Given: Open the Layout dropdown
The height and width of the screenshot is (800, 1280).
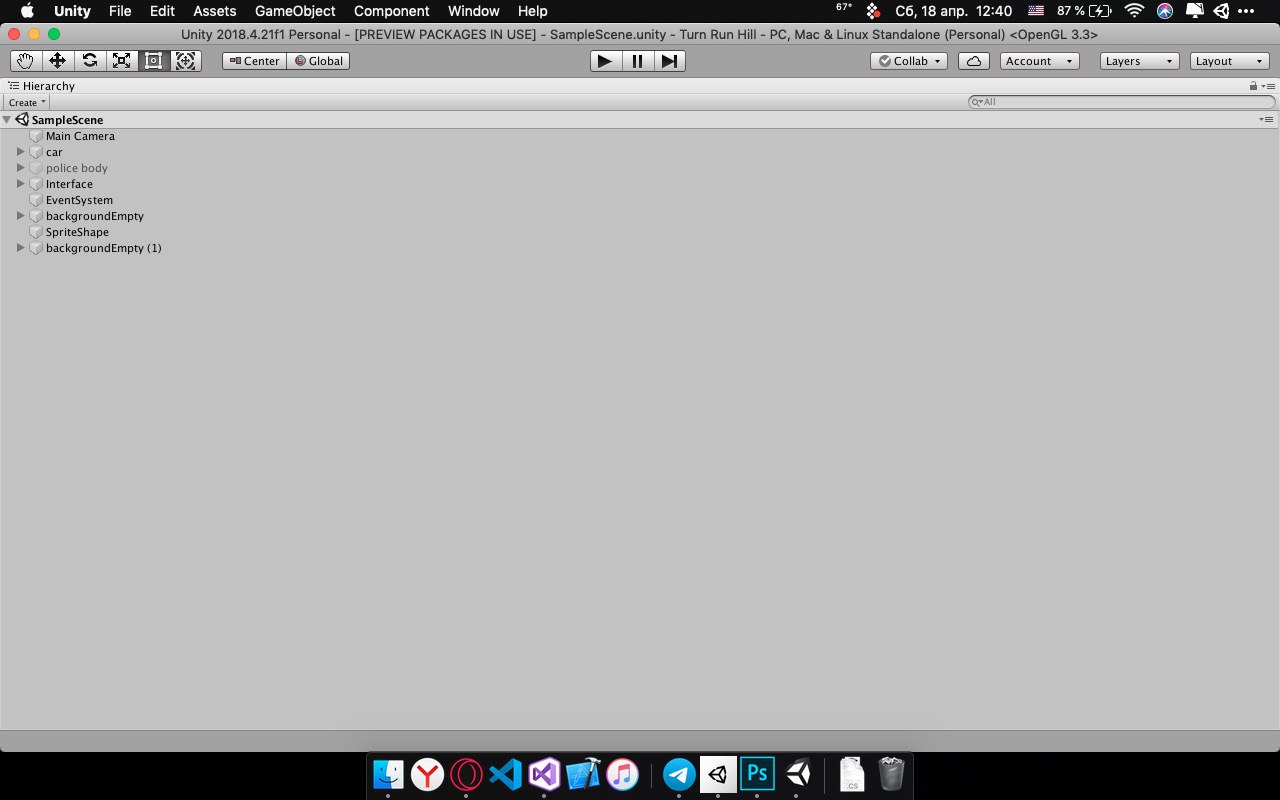Looking at the screenshot, I should tap(1230, 61).
